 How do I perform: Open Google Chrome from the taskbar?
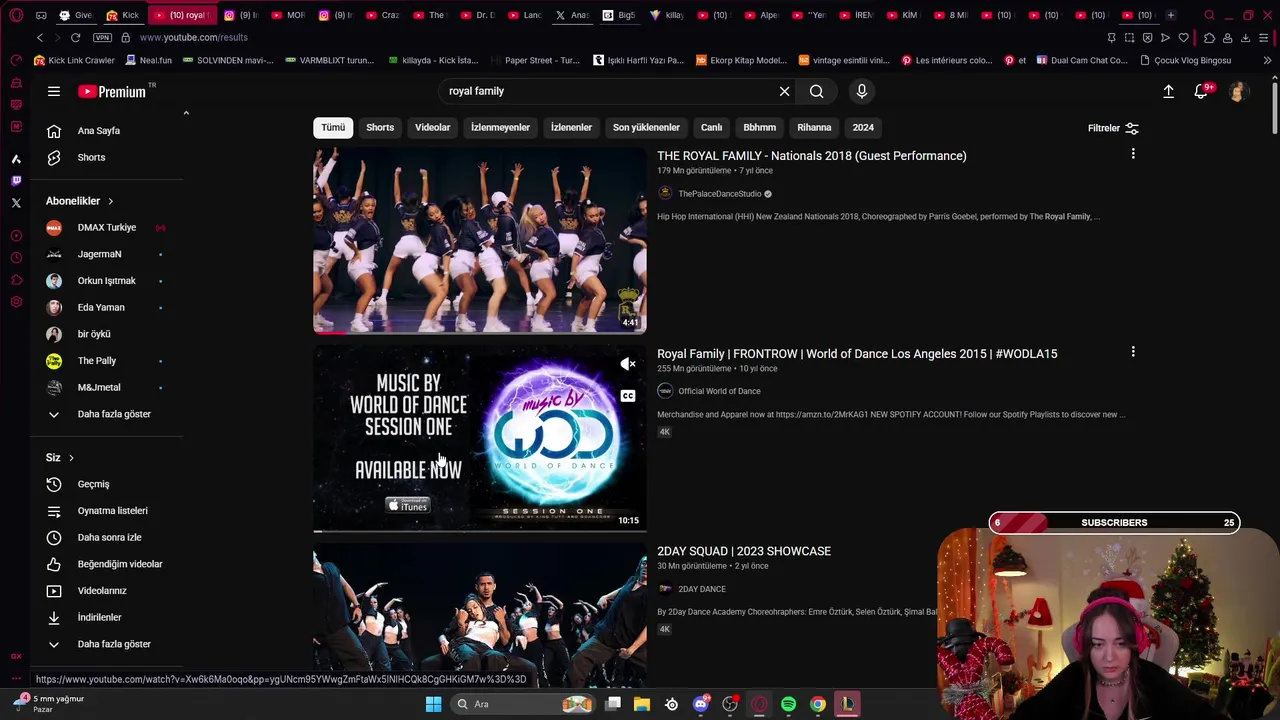click(818, 704)
